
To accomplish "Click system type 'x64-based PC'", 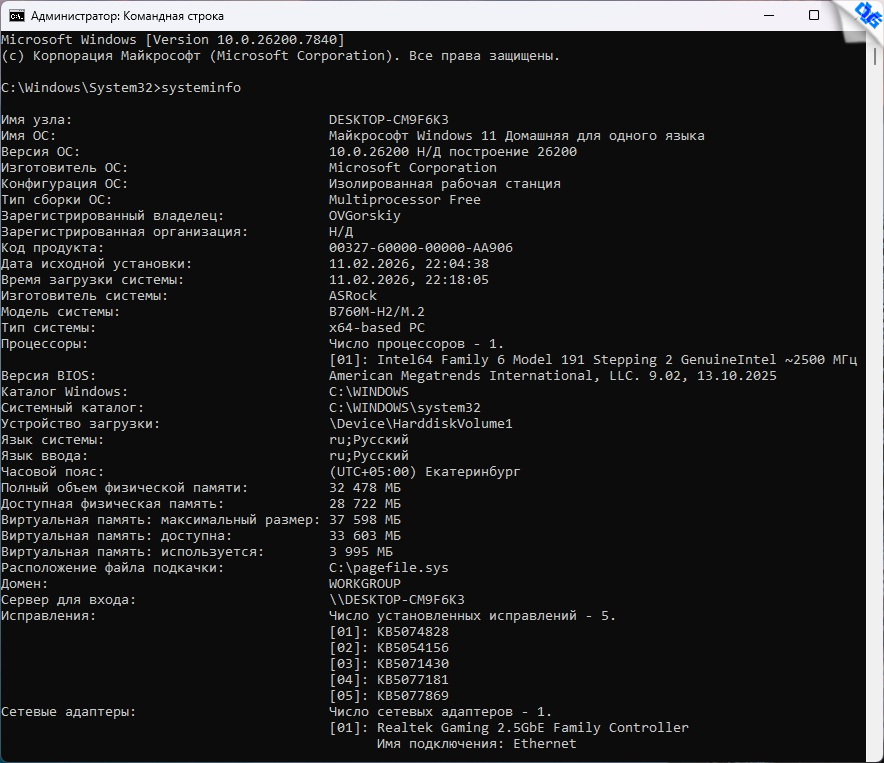I will point(377,328).
